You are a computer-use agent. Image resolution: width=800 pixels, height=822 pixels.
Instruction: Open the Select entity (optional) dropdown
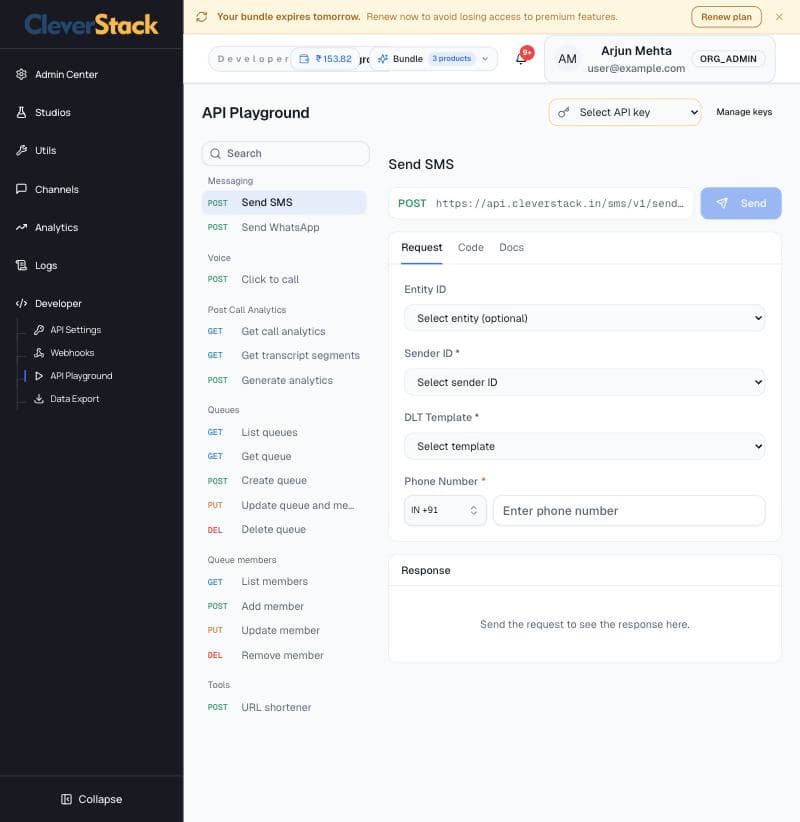585,318
